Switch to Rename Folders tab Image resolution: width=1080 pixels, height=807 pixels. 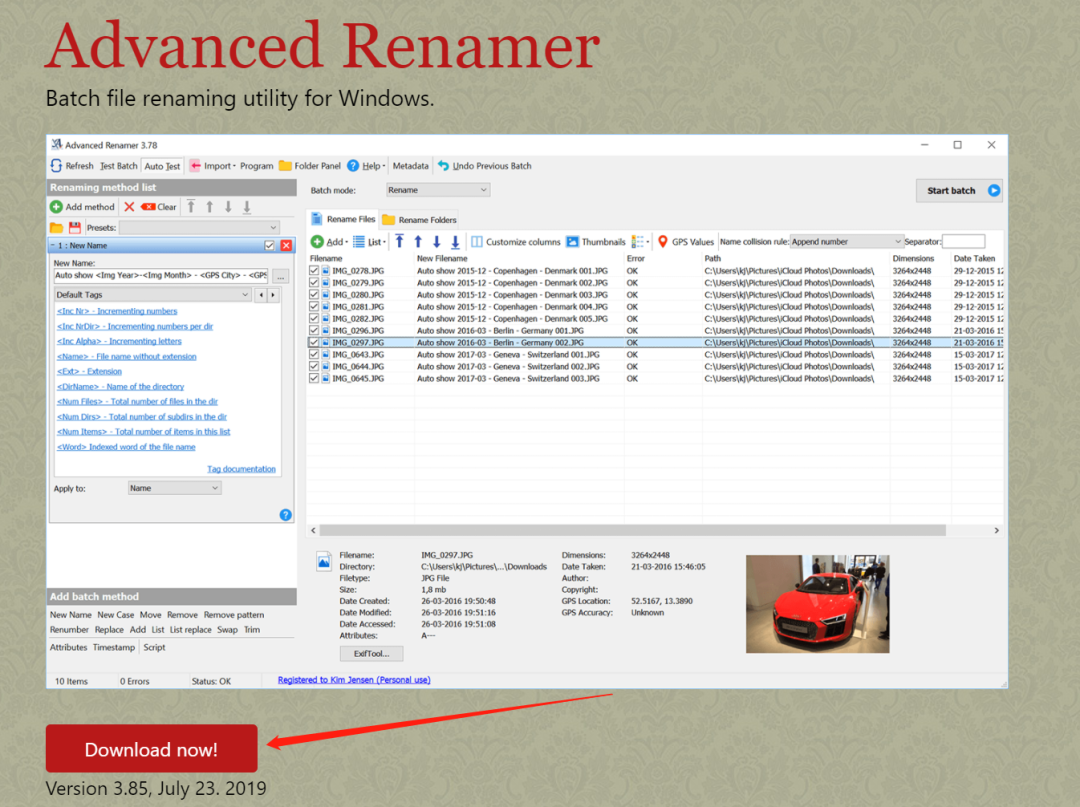point(419,220)
